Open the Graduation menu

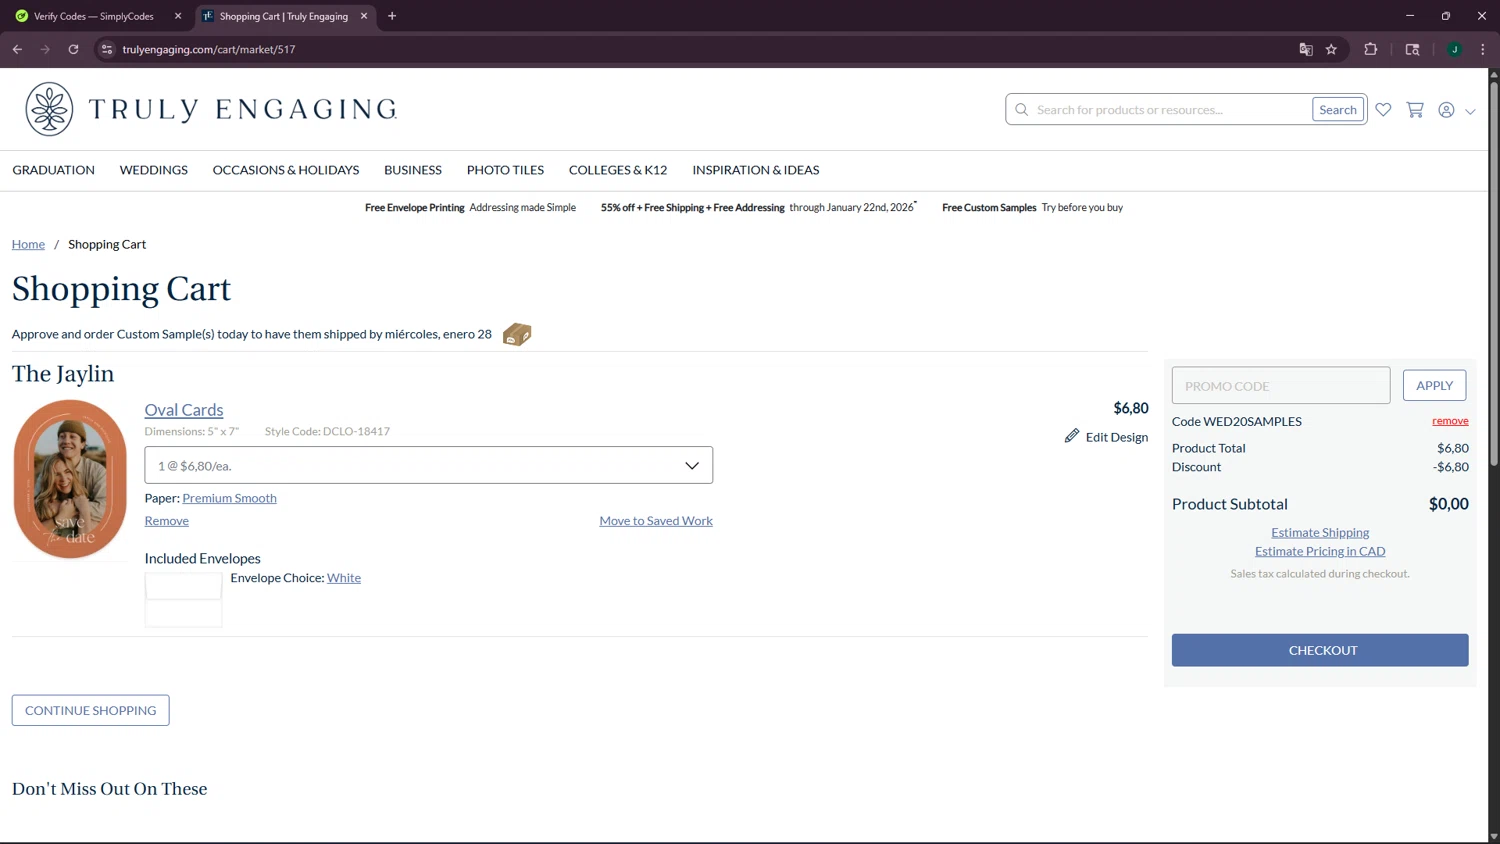(x=54, y=170)
